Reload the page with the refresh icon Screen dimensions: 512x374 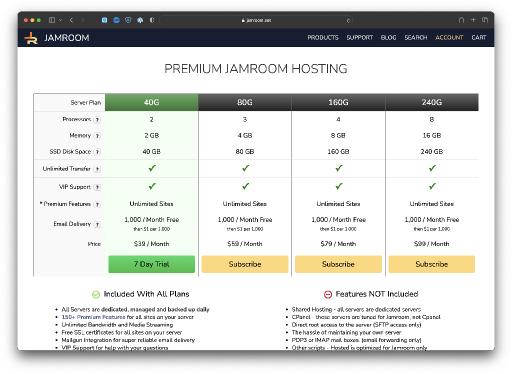click(x=348, y=20)
